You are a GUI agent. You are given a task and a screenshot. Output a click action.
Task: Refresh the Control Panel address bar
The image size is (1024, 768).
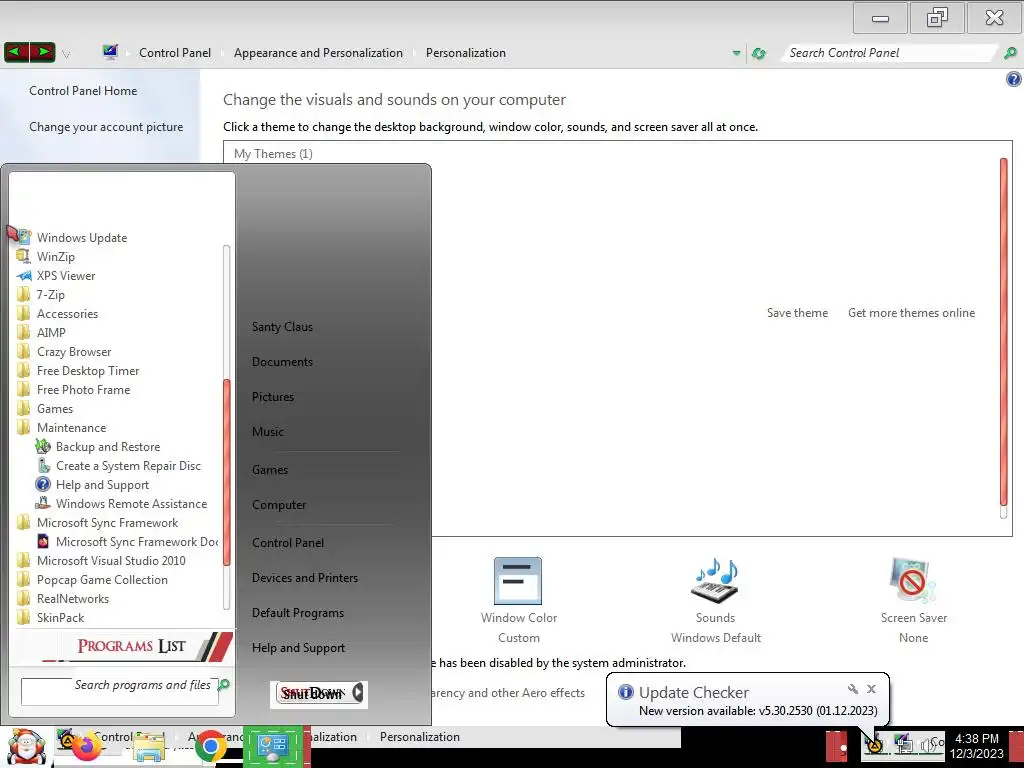pyautogui.click(x=758, y=53)
